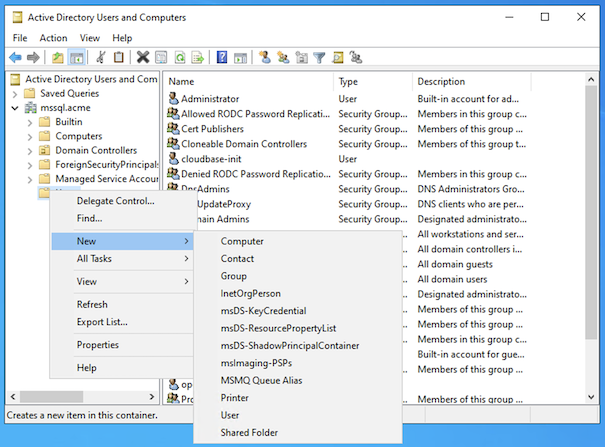This screenshot has width=605, height=447.
Task: Open the Action menu
Action: click(53, 38)
